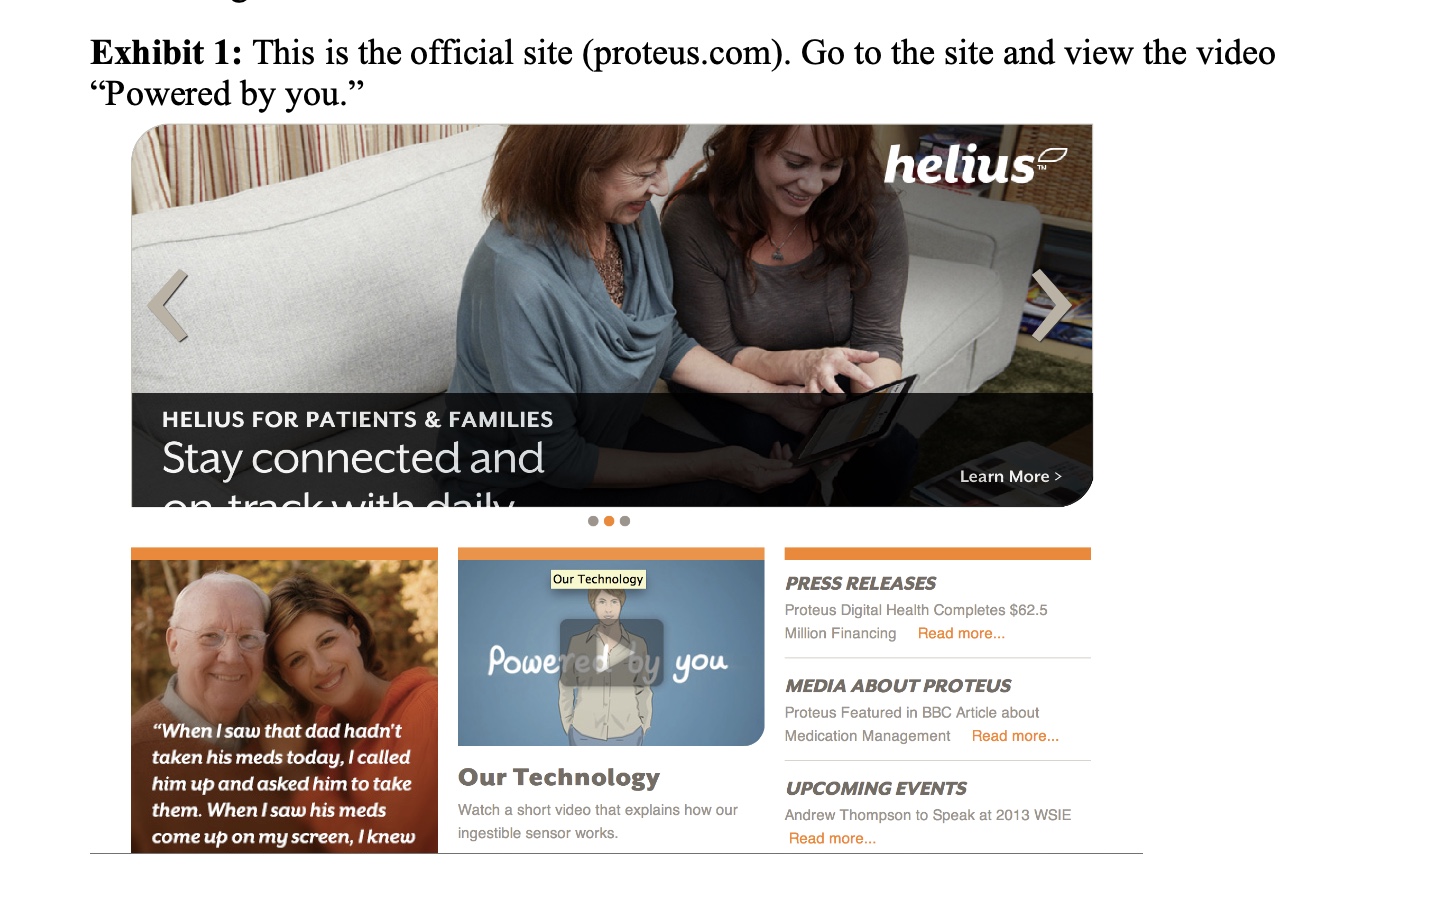Select the third carousel dot
1429x898 pixels.
point(625,521)
